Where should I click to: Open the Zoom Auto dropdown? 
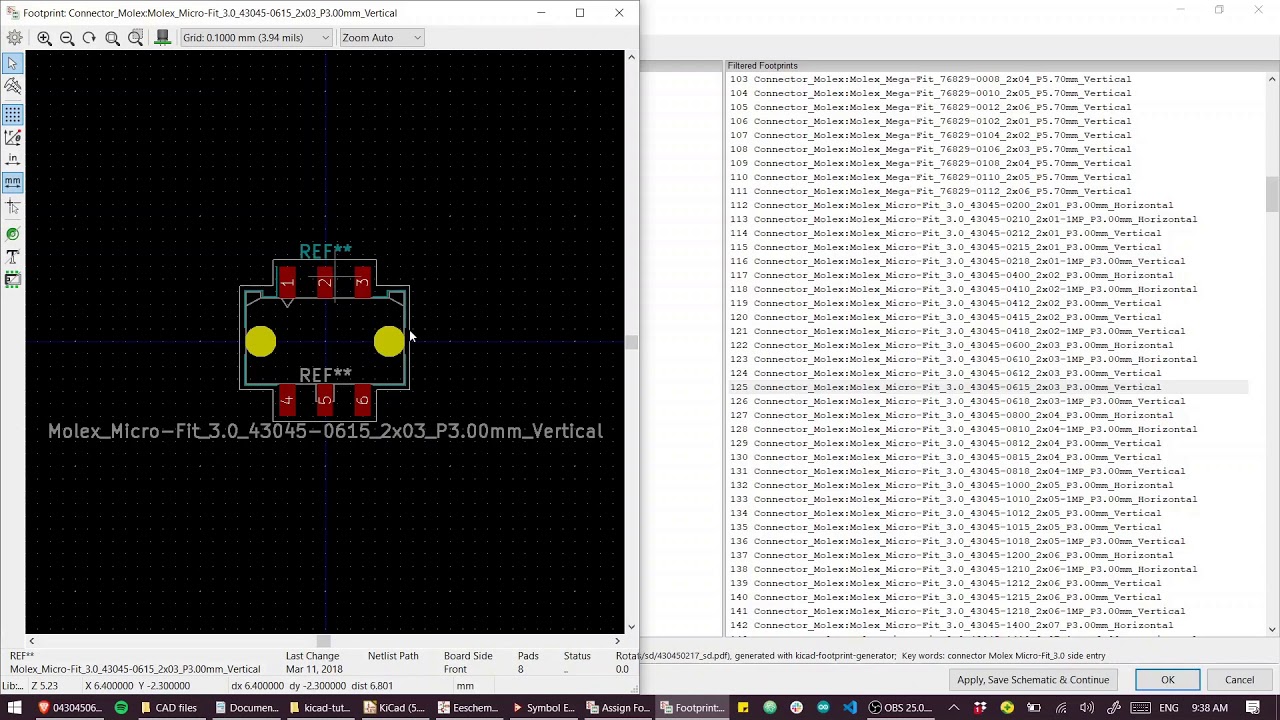(382, 38)
